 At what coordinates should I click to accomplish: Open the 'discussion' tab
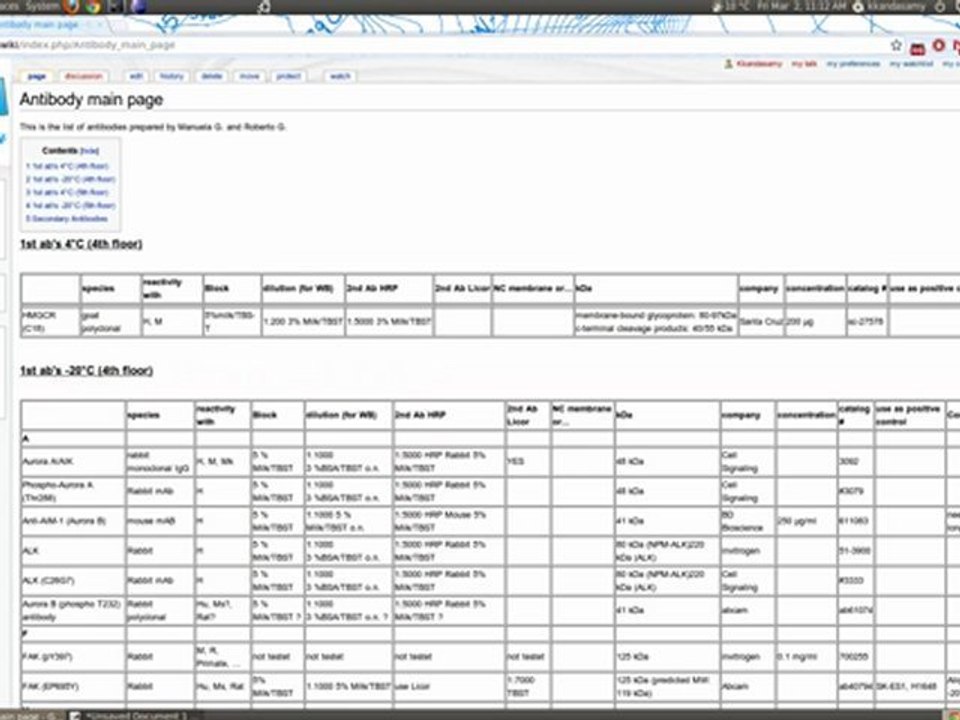point(84,77)
